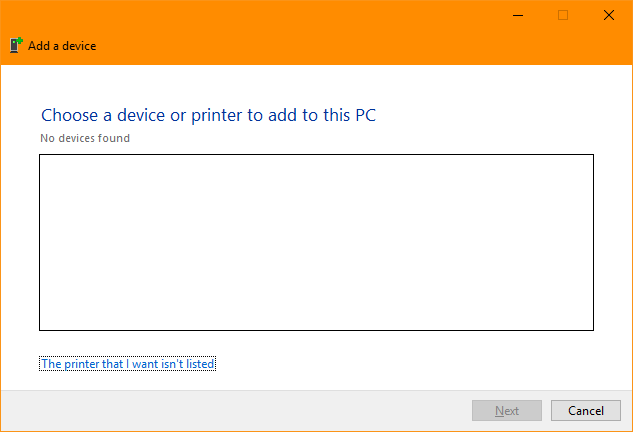Click the "Choose a device or printer" heading
This screenshot has height=432, width=633.
(208, 115)
